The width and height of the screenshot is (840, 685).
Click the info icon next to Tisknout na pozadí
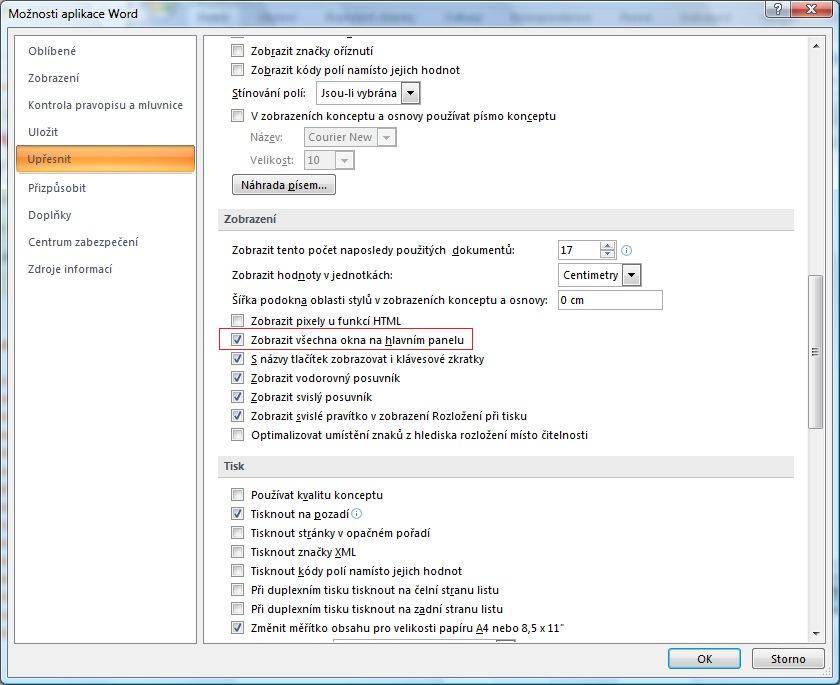click(357, 514)
